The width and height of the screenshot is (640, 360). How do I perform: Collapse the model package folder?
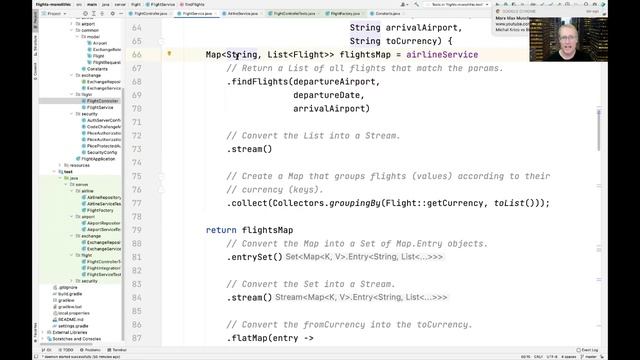click(77, 37)
